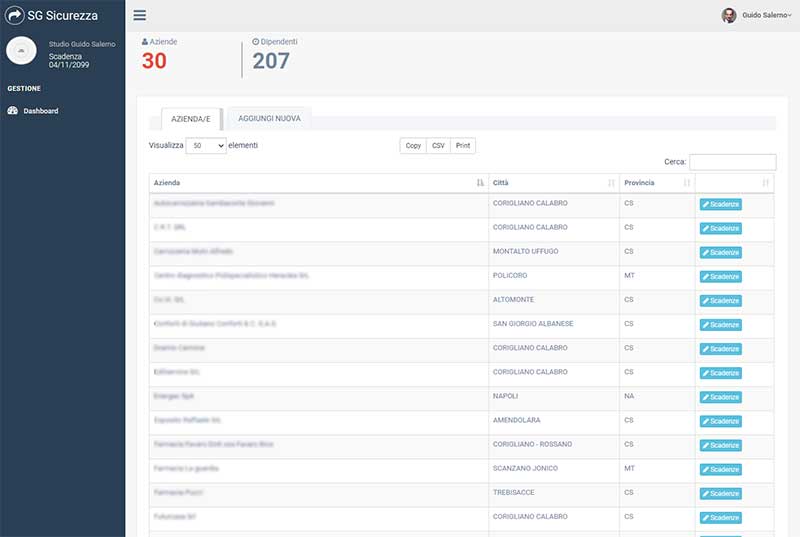800x537 pixels.
Task: Open Scadenze for the SAN GIORGIO ALBANESE row
Action: (x=720, y=325)
